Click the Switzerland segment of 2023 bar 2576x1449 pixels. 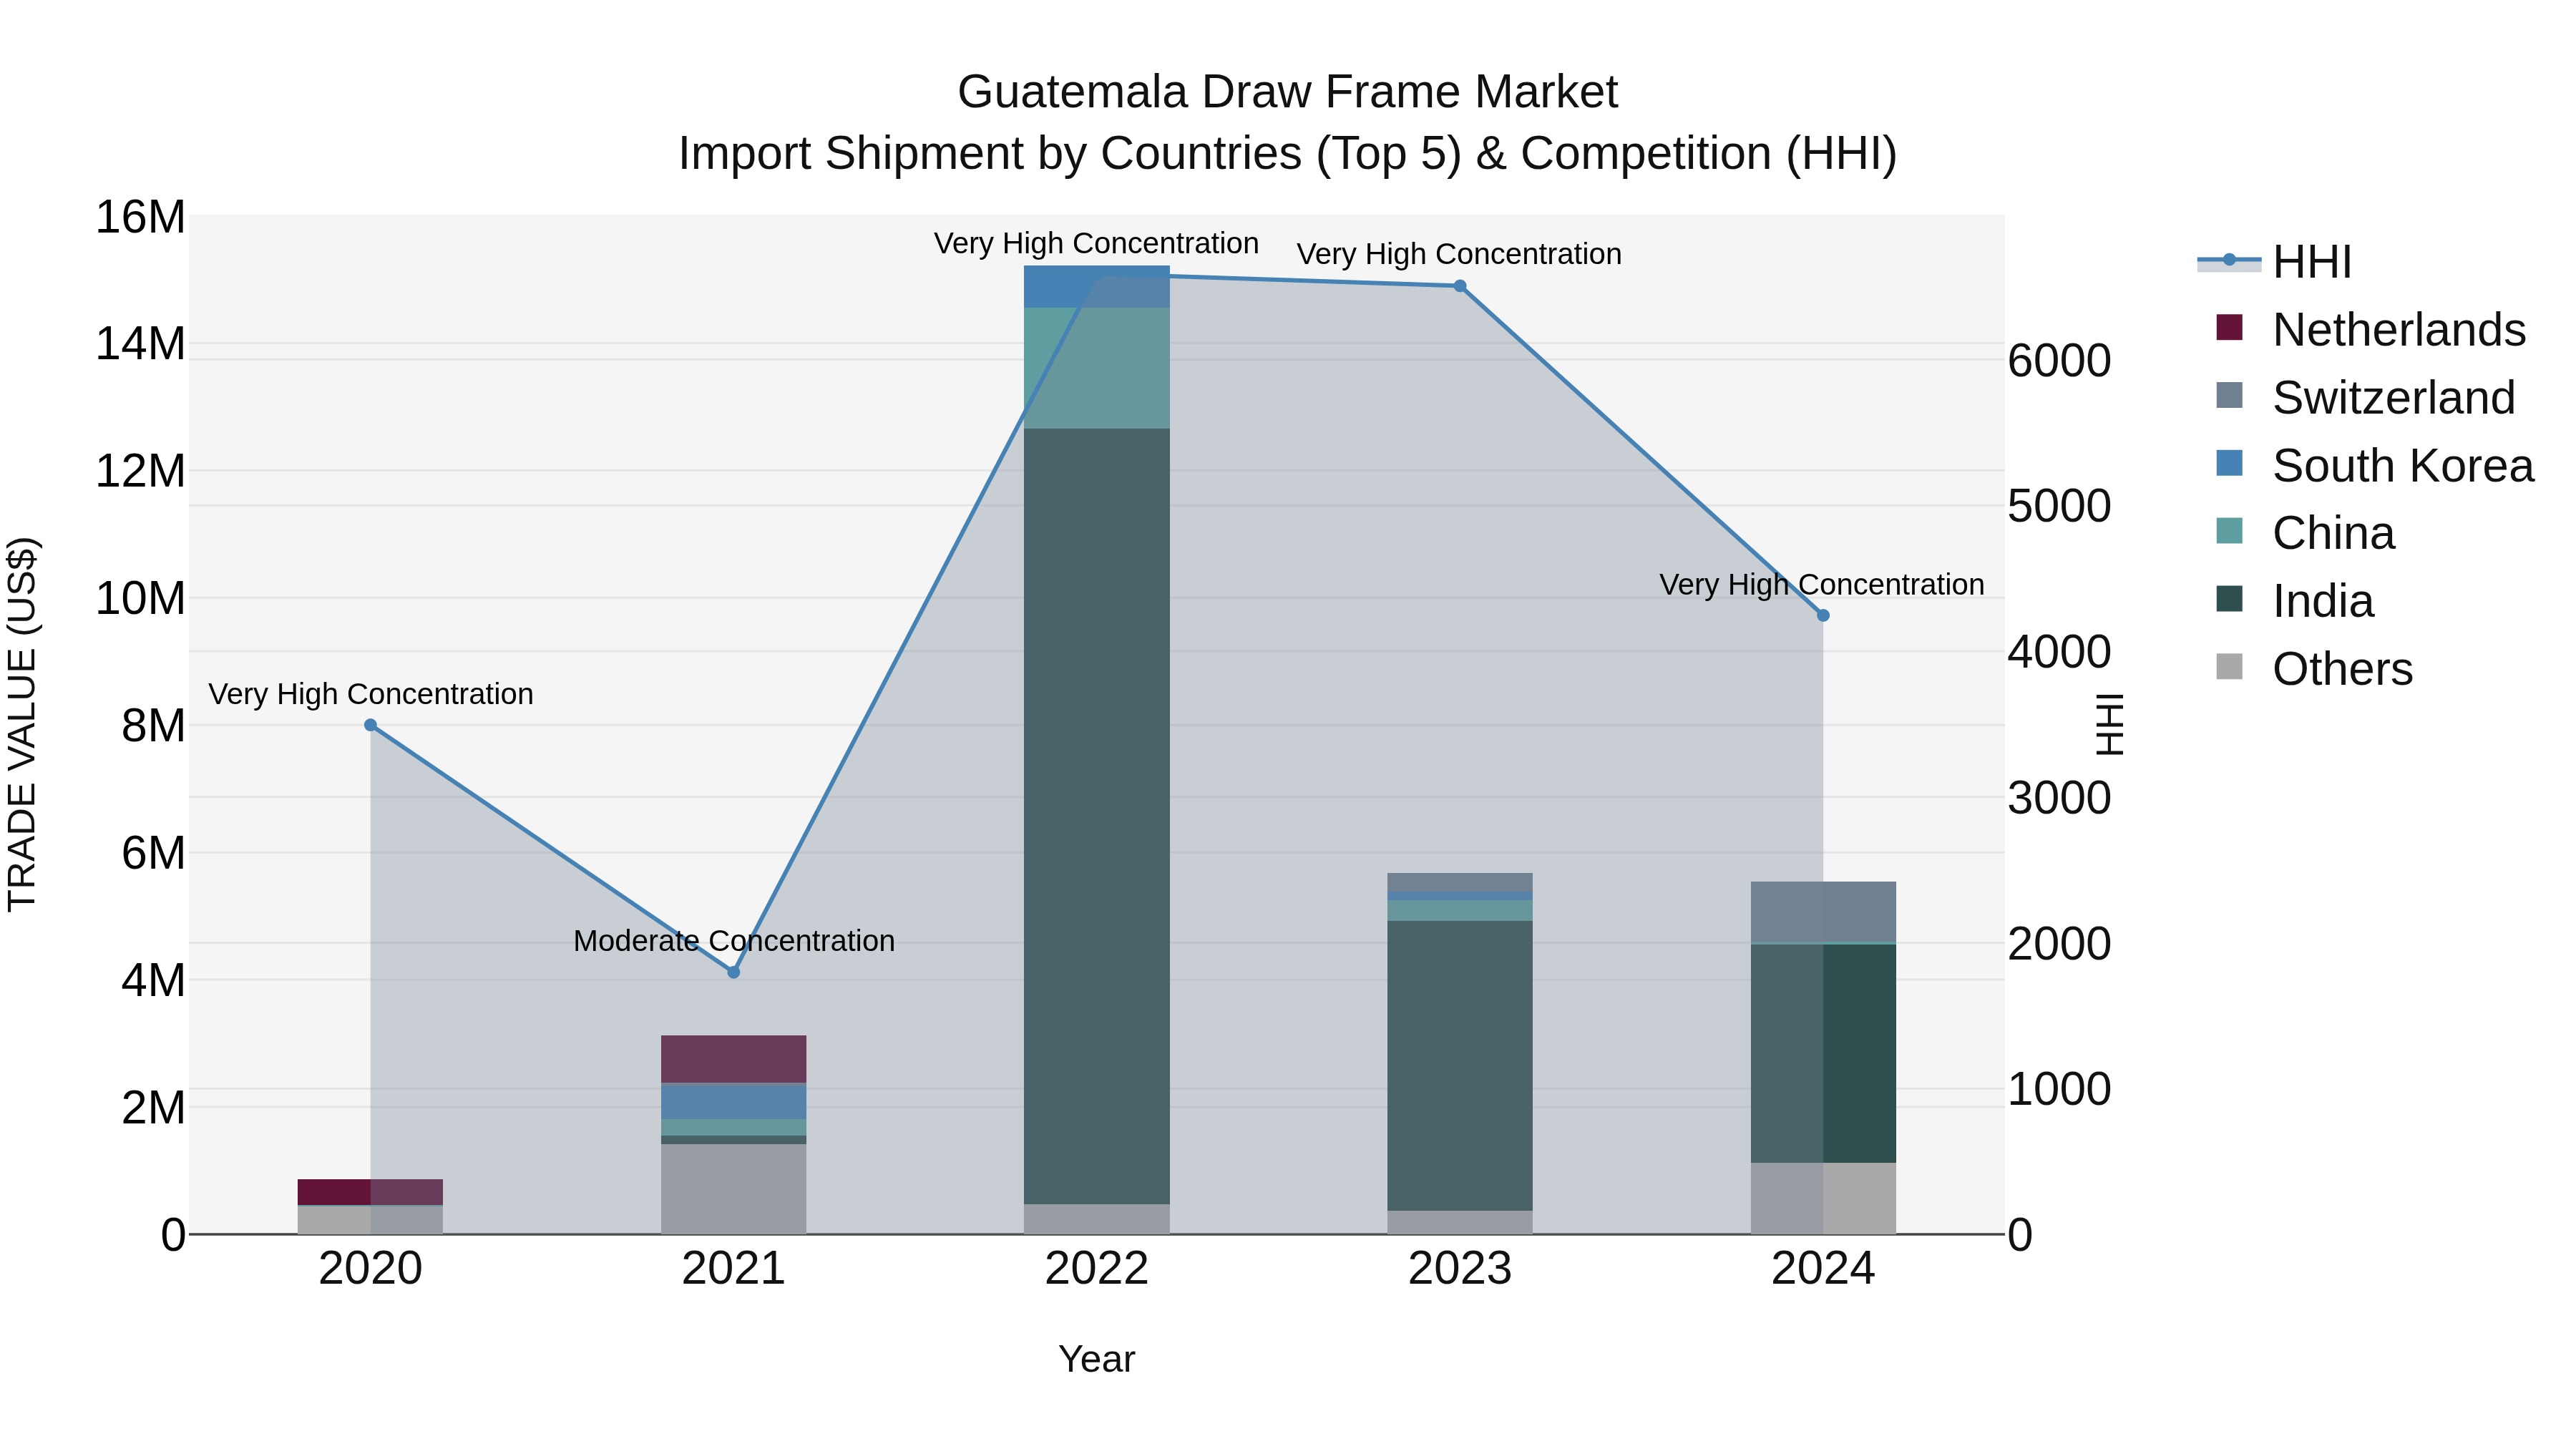1460,882
